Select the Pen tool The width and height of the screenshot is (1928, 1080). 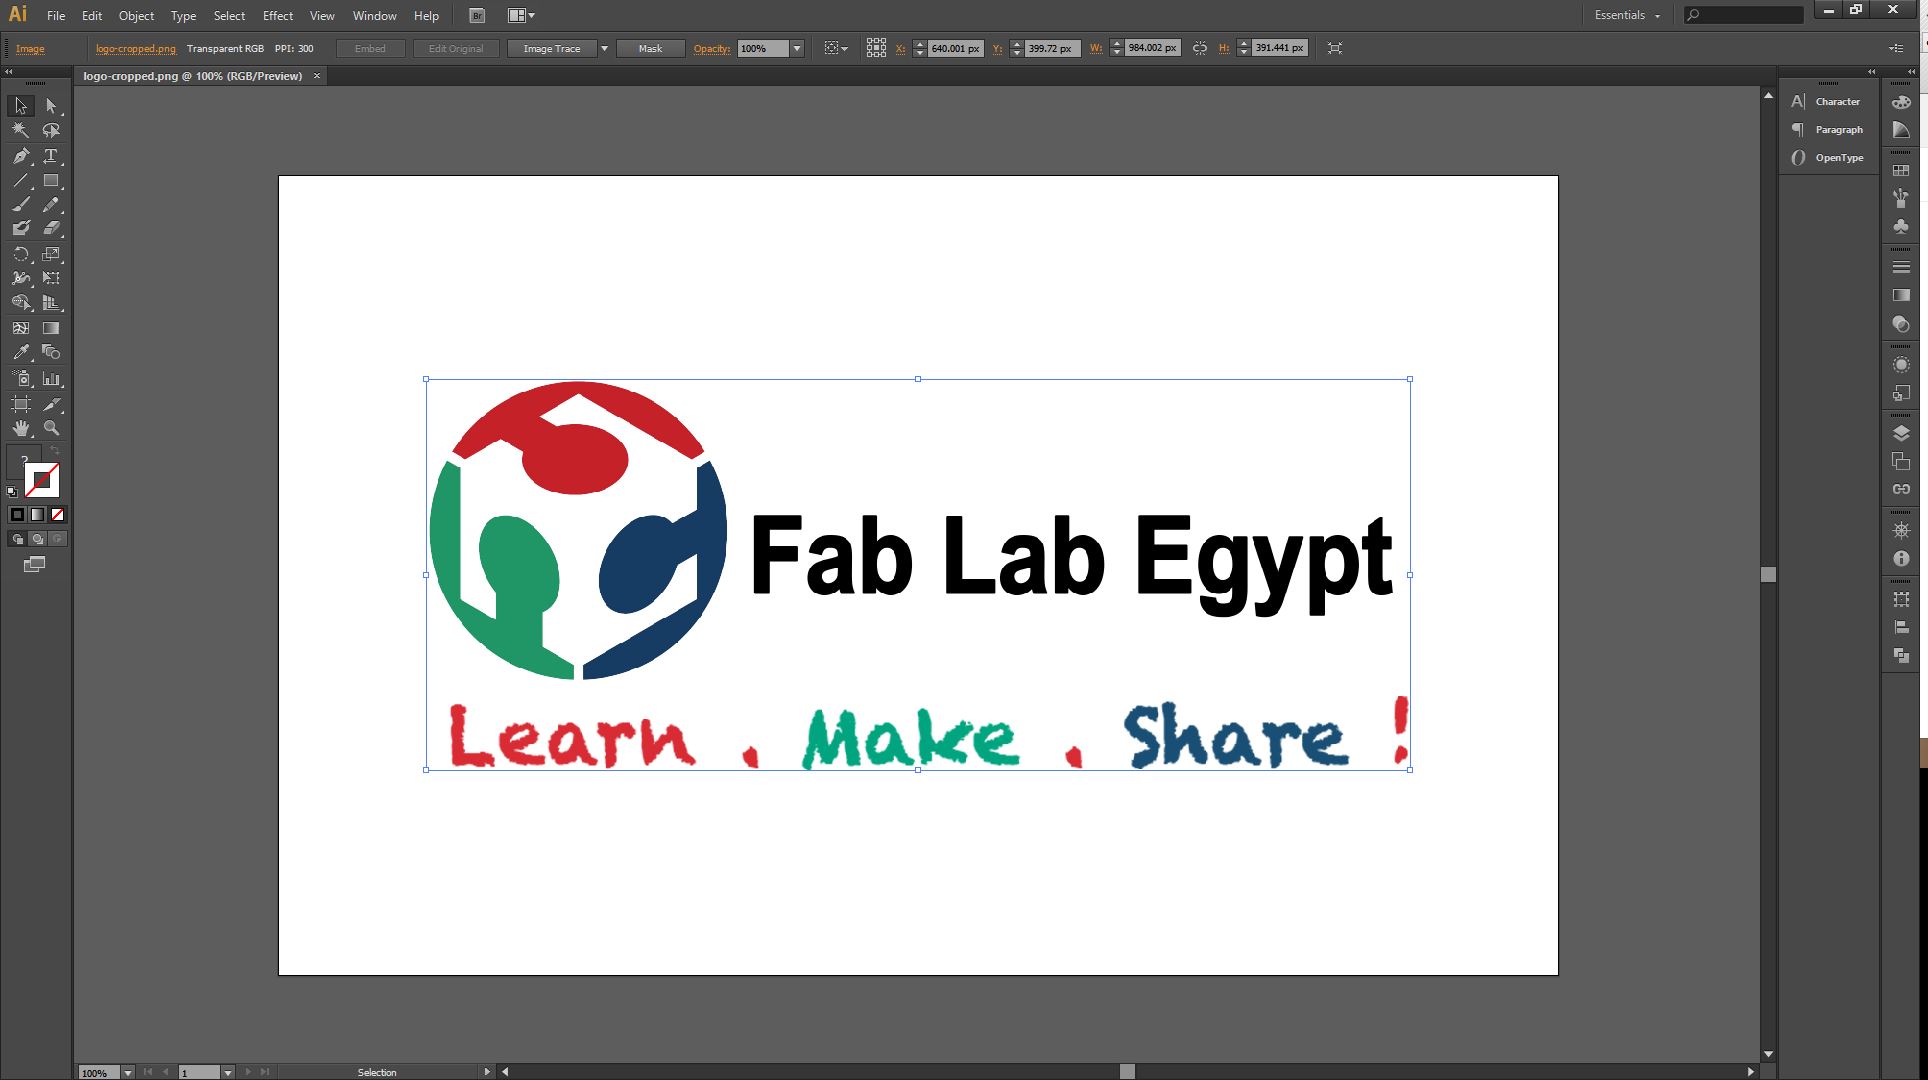click(x=20, y=156)
